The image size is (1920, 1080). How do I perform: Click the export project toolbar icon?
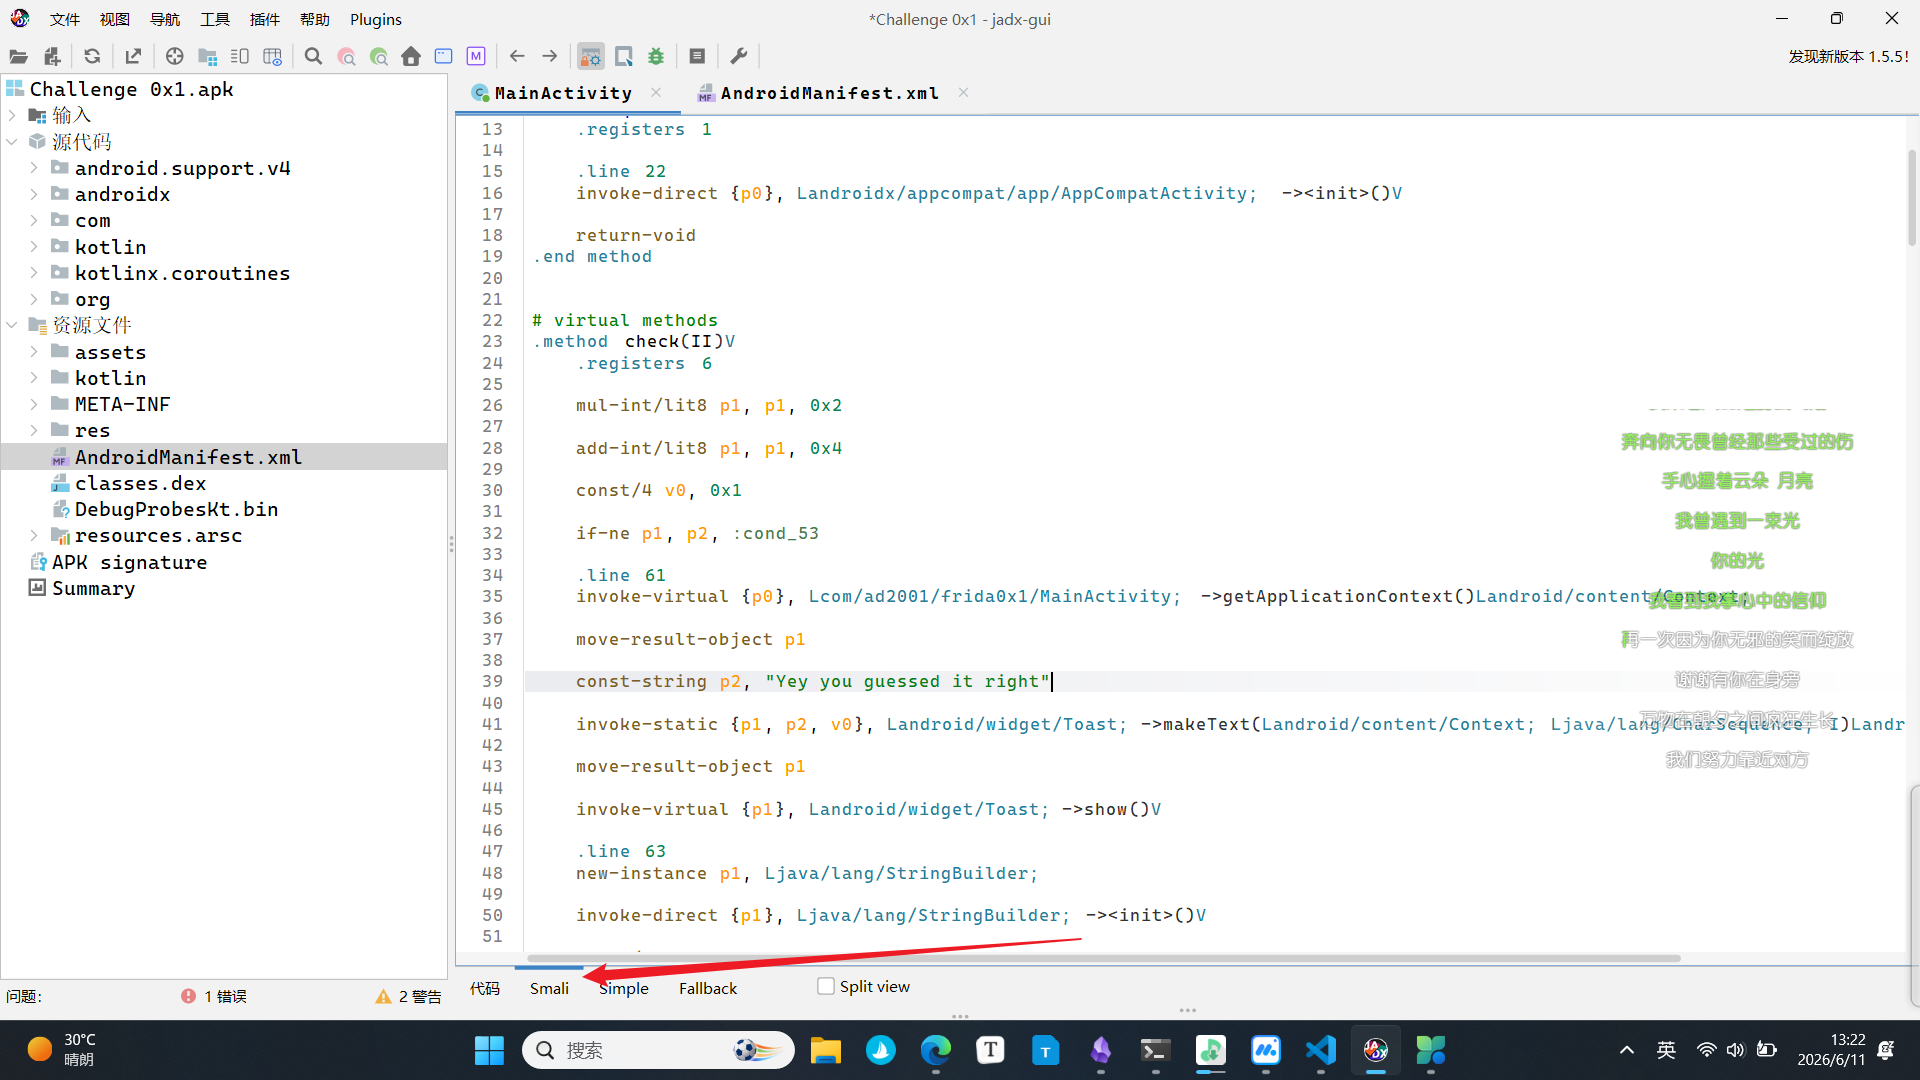[x=133, y=56]
